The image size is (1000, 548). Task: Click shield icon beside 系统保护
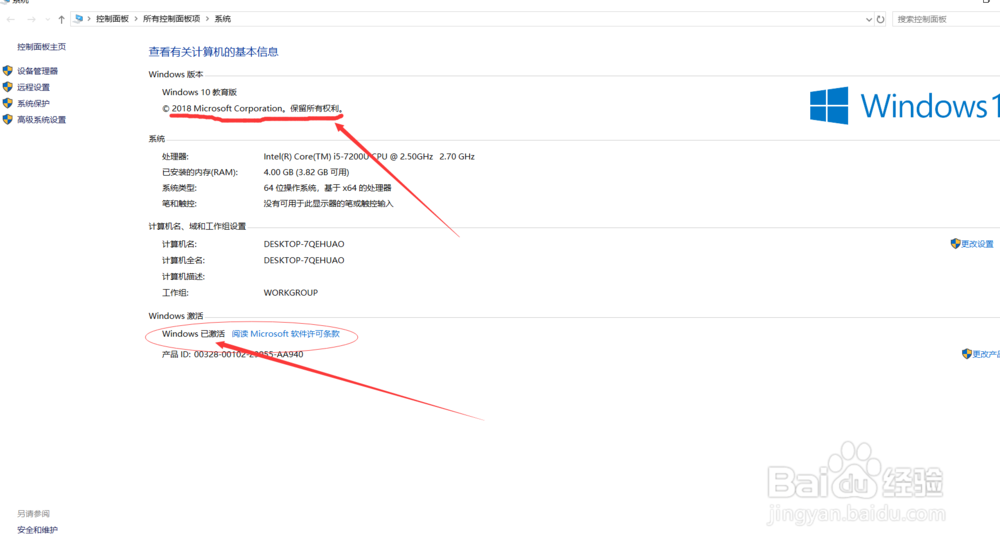pos(8,103)
